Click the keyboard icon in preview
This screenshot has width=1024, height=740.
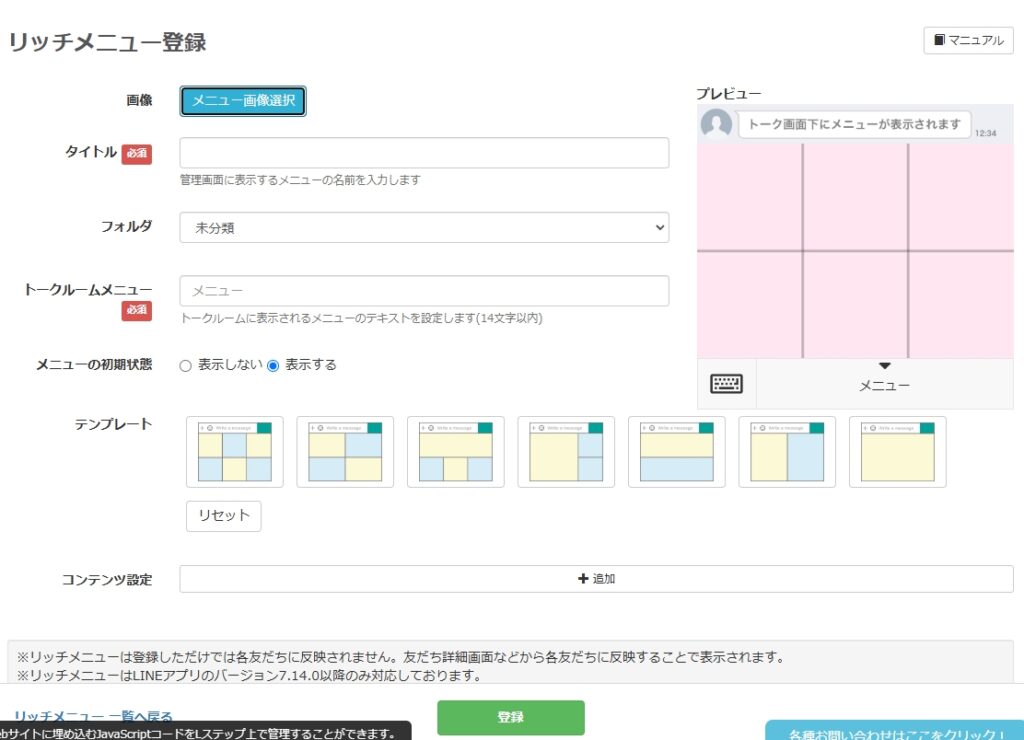727,384
